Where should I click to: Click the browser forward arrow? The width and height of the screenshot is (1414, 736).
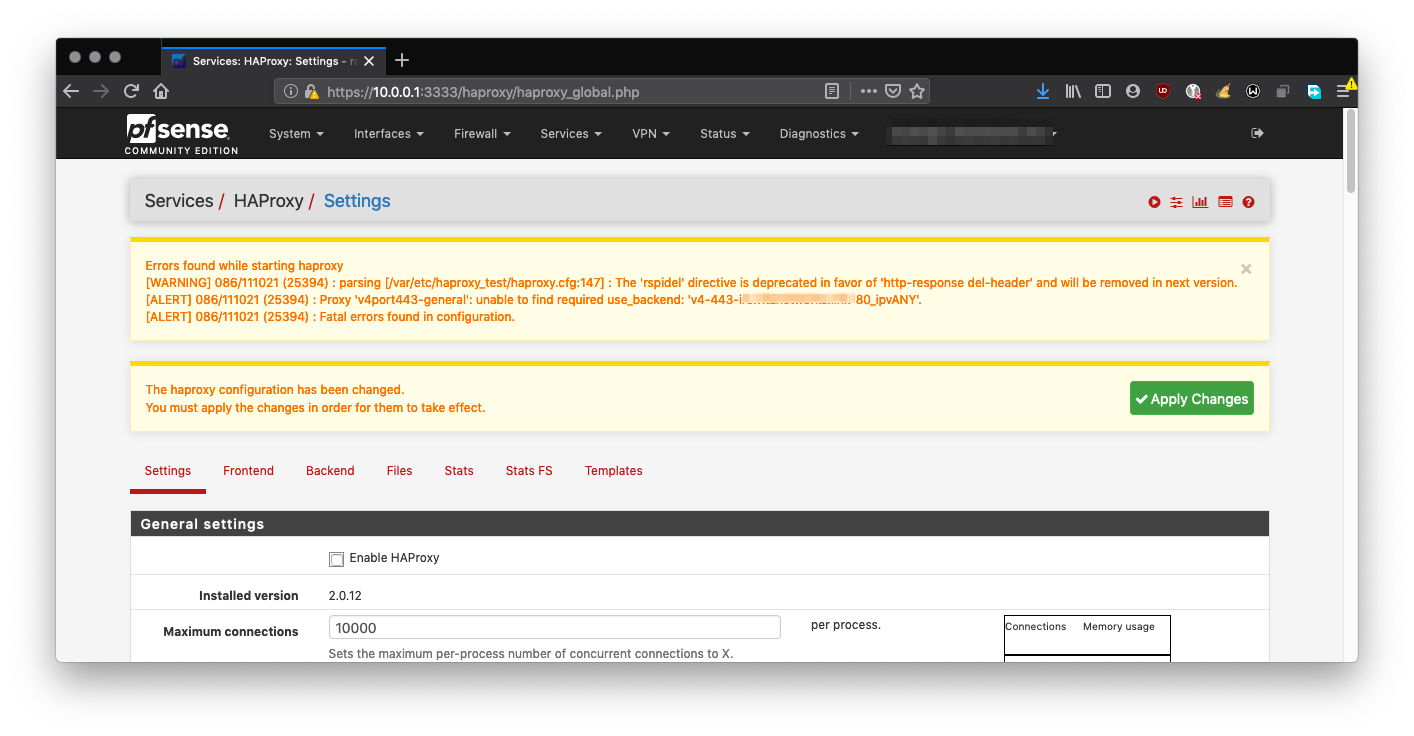[101, 91]
